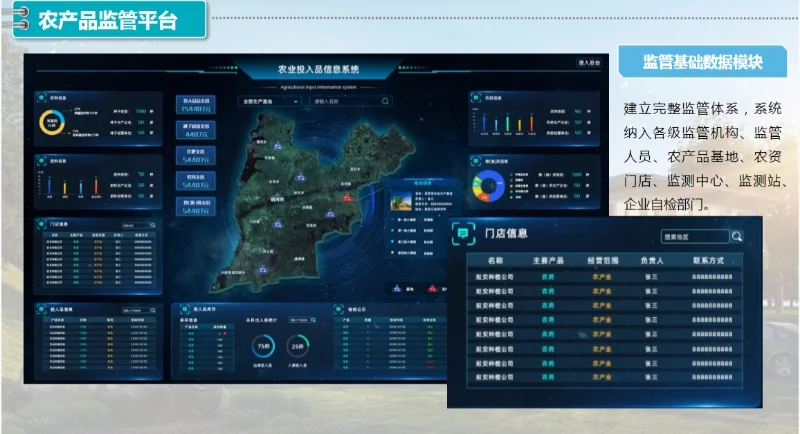The width and height of the screenshot is (800, 434).
Task: Select the 154487元 total amount card
Action: 196,105
